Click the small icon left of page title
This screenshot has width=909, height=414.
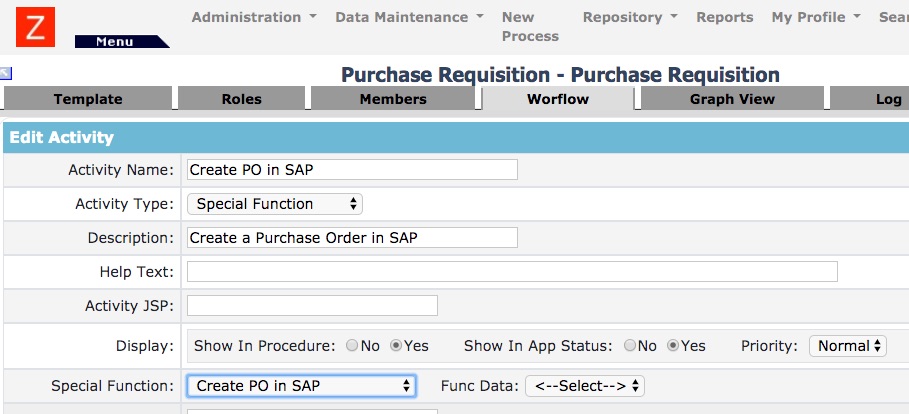pos(6,73)
